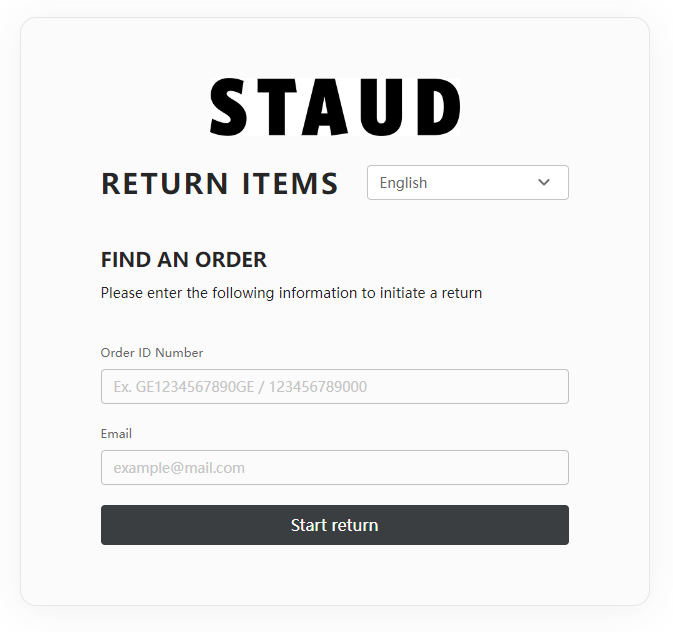Click the letter S in STAUD logo
Viewport: 673px width, 632px height.
tap(229, 107)
